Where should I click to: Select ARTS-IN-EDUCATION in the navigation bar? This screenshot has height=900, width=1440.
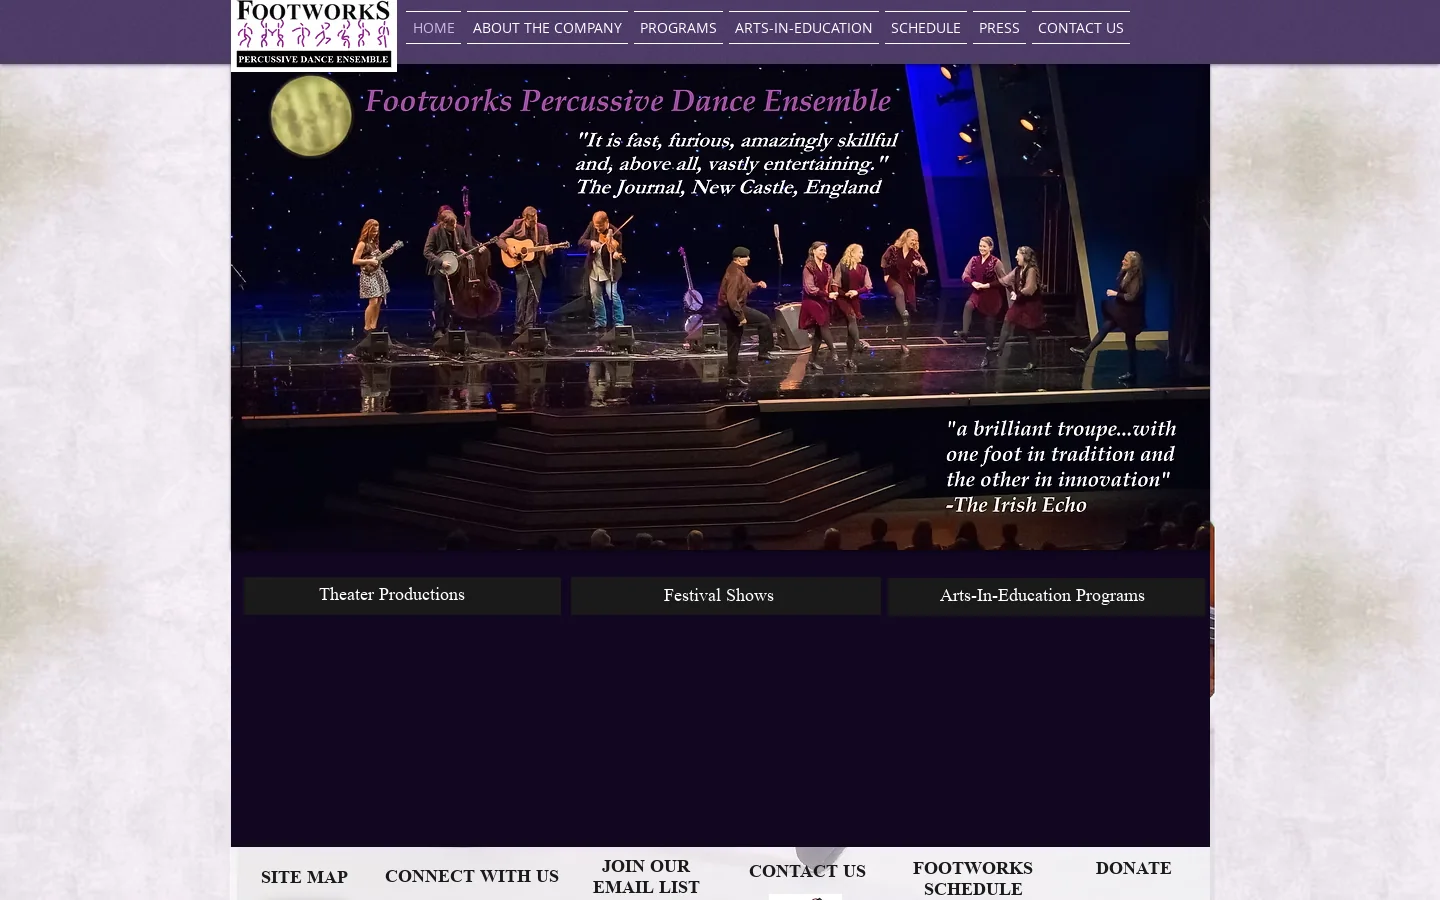(804, 28)
